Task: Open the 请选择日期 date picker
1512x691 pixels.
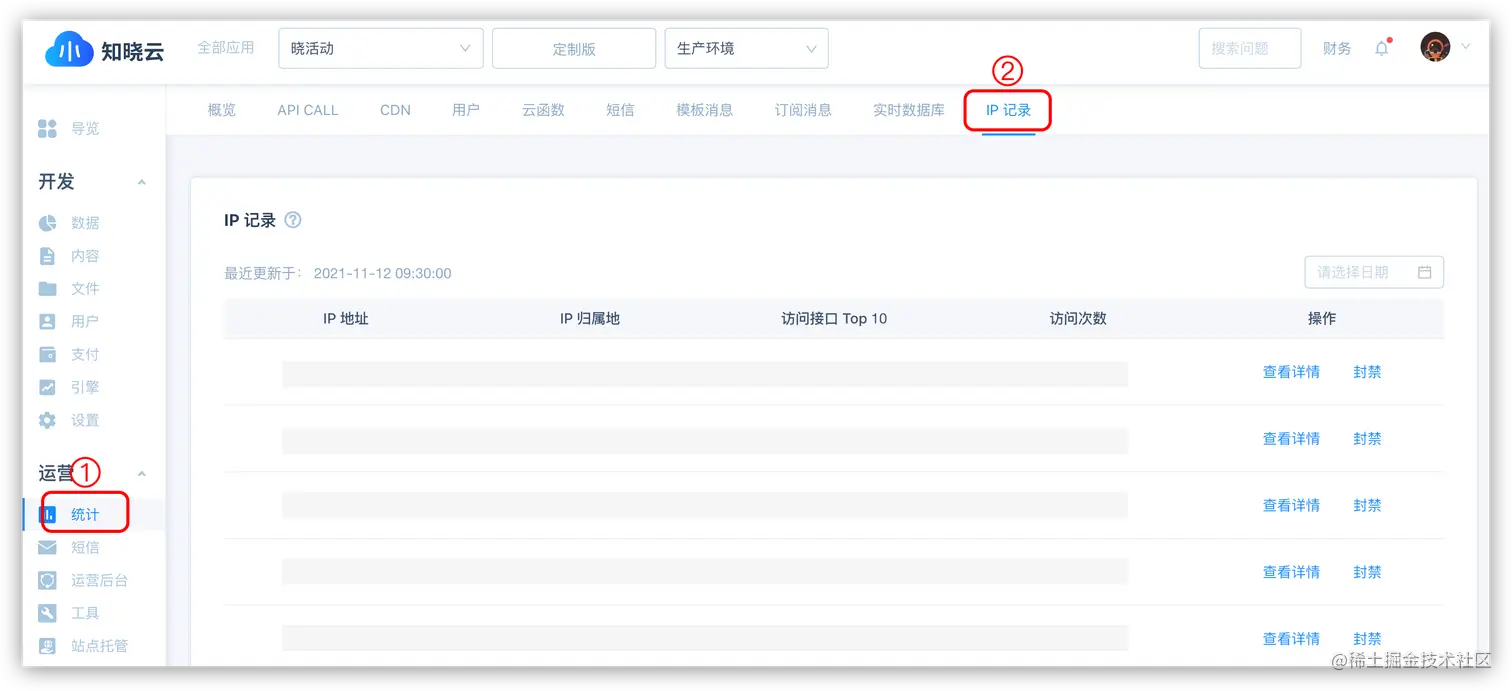Action: point(1374,271)
